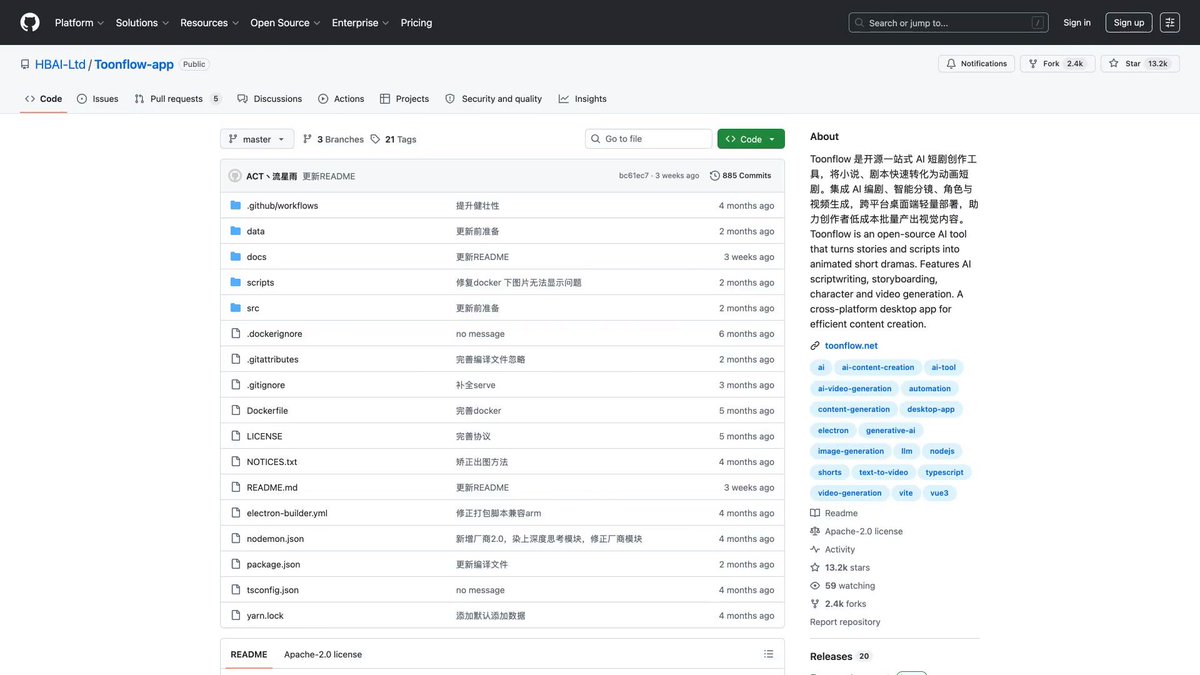This screenshot has width=1200, height=675.
Task: Click the Report repository link
Action: pos(845,622)
